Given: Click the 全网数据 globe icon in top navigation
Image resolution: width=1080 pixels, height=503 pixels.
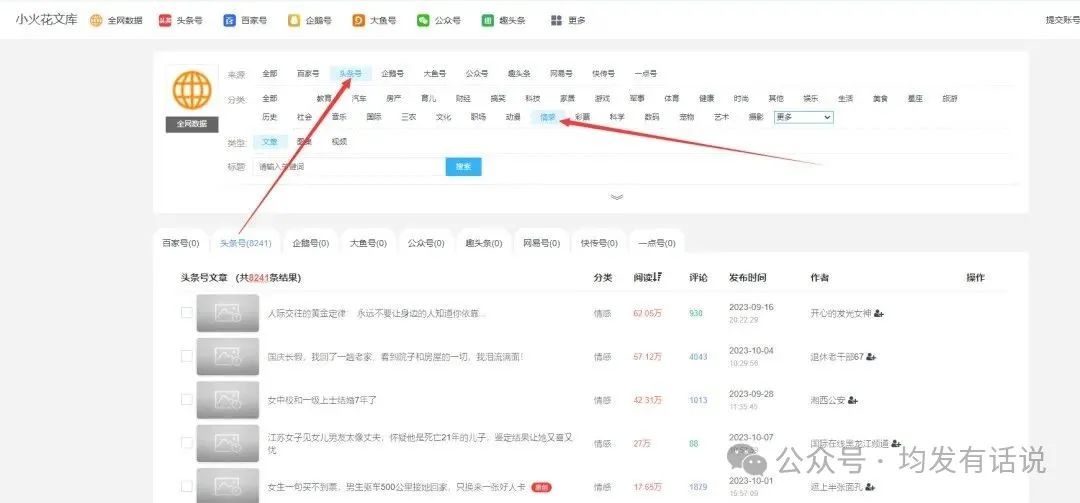Looking at the screenshot, I should point(96,21).
